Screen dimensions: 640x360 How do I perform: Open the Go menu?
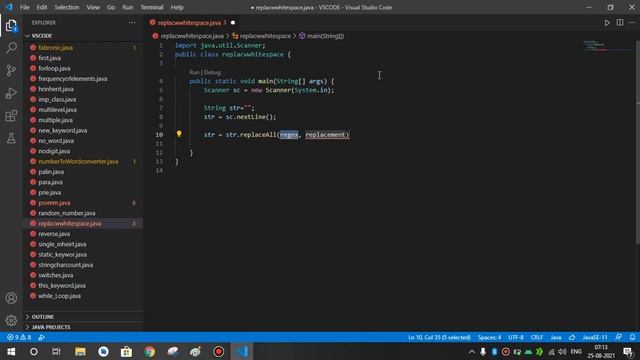coord(111,7)
